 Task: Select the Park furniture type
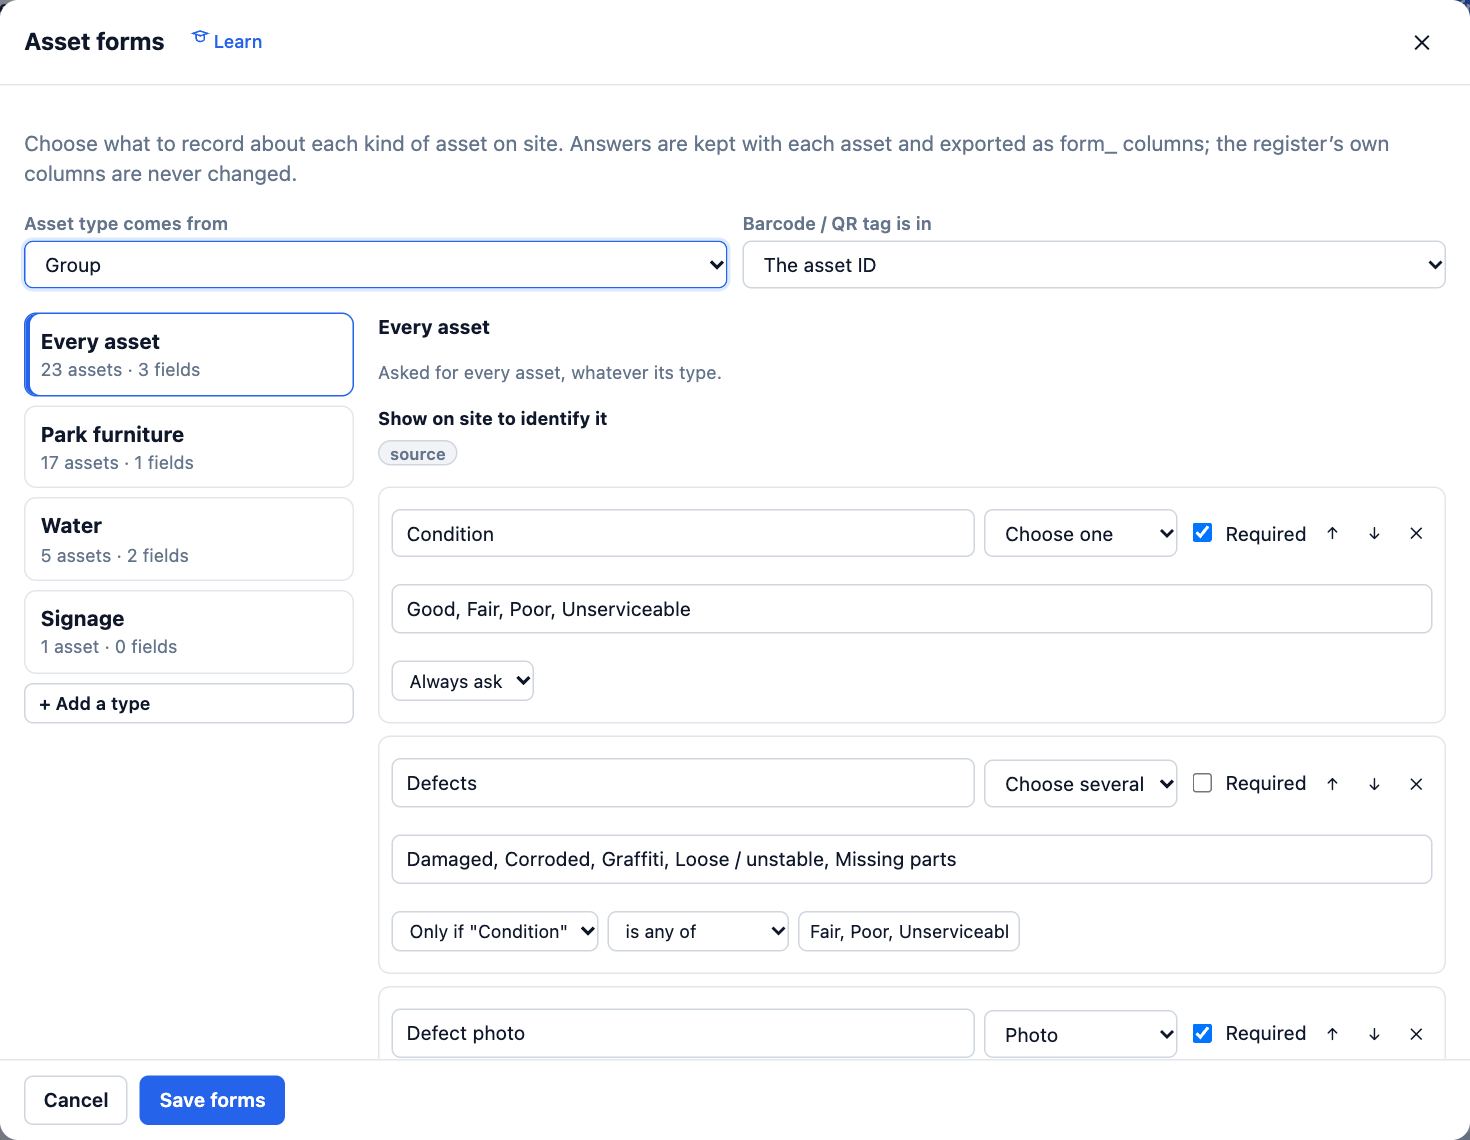click(x=189, y=447)
